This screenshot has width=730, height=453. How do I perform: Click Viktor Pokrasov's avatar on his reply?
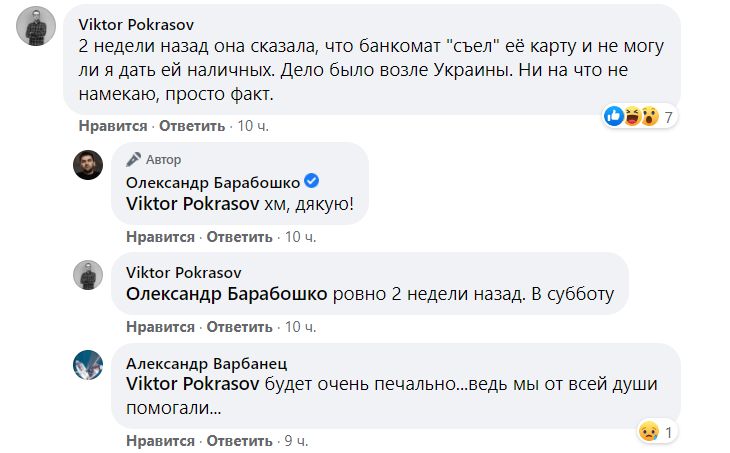pos(89,275)
